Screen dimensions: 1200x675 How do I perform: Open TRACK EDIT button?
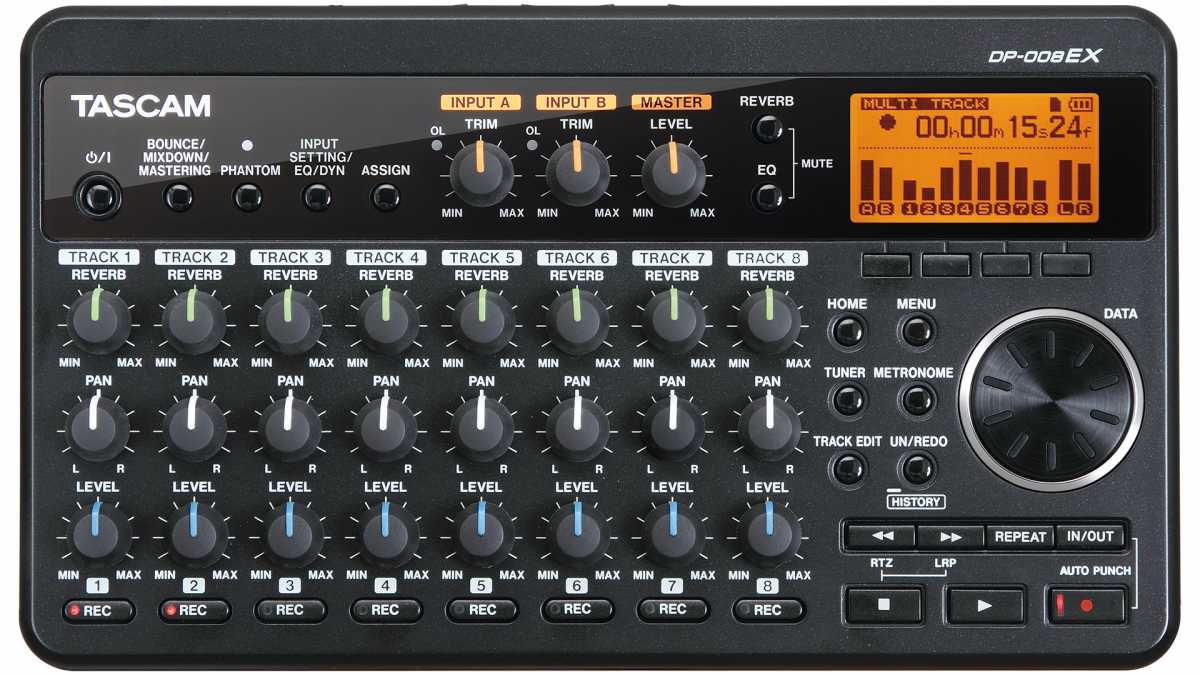(x=848, y=468)
